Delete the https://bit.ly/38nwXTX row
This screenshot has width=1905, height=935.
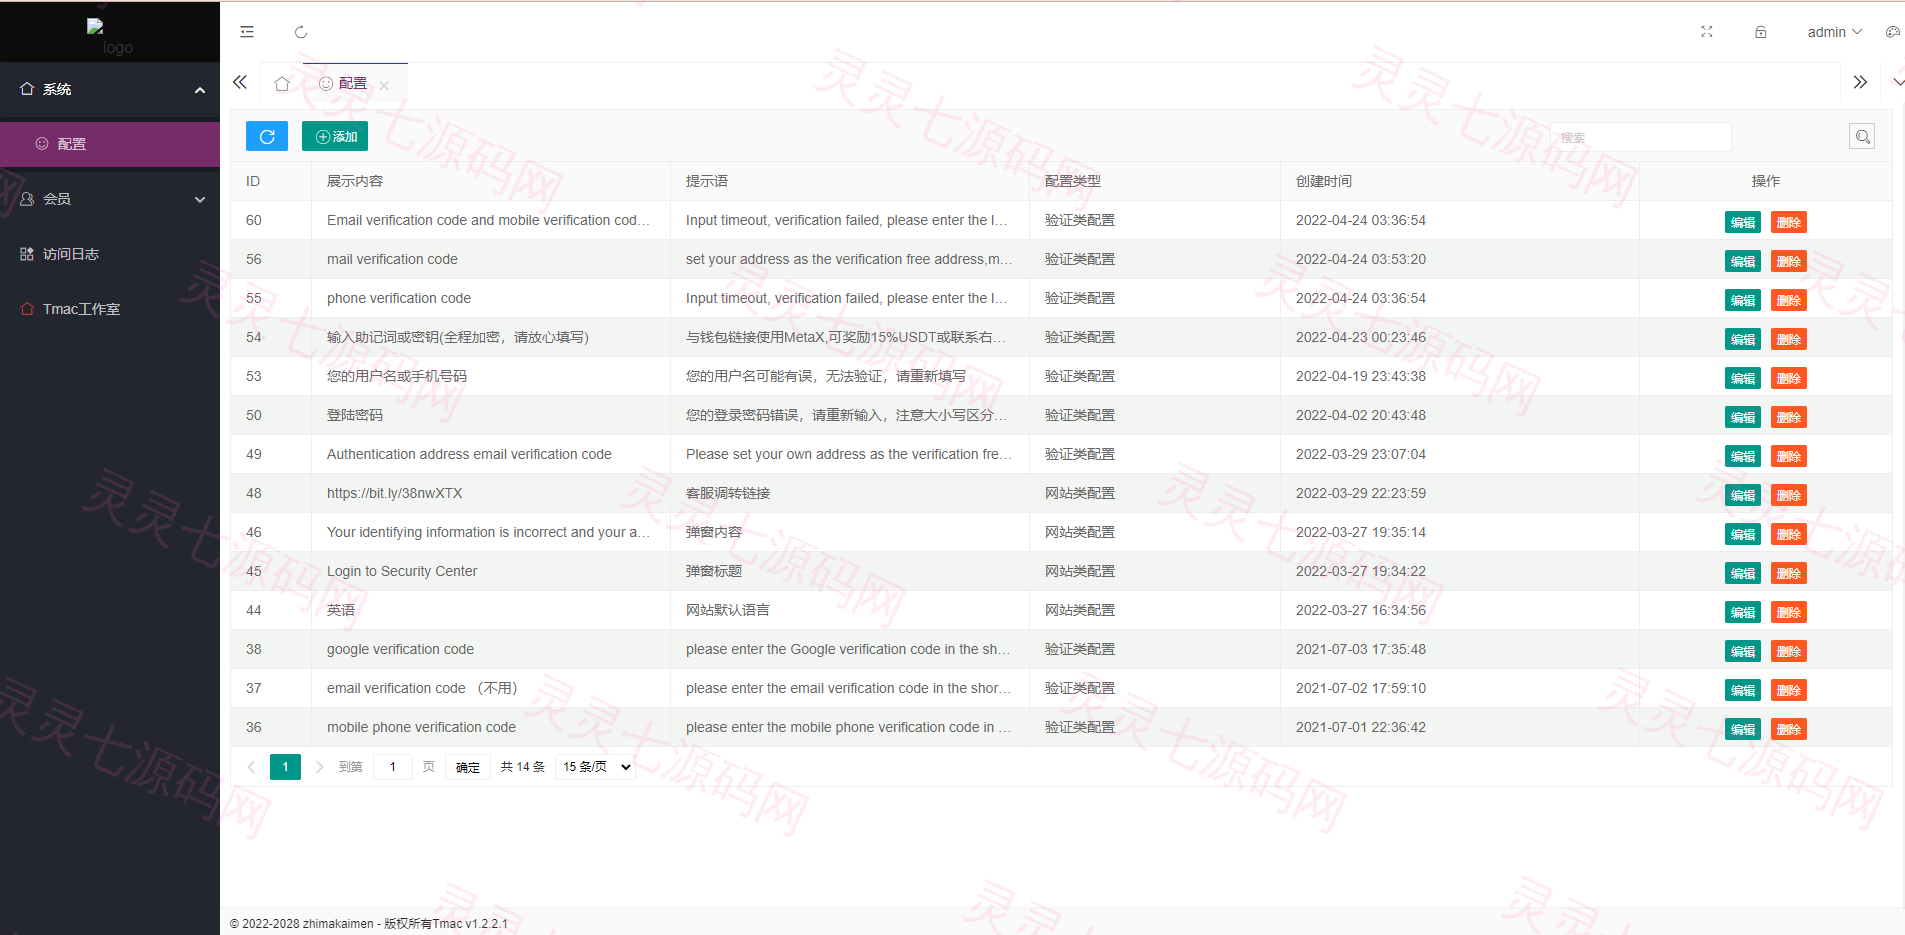(1789, 495)
